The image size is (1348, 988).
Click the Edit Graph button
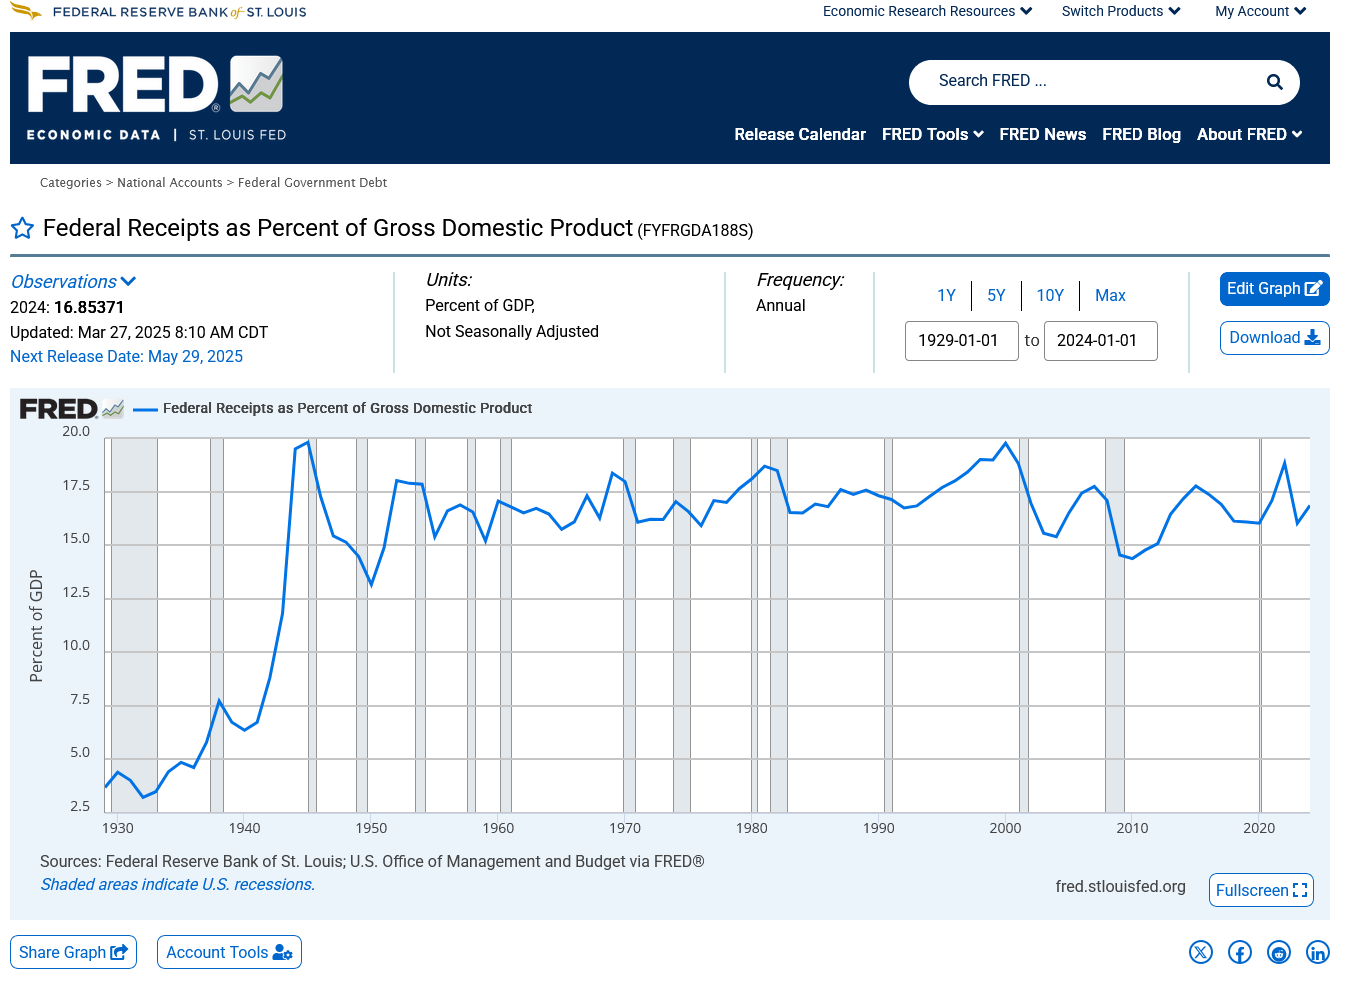(1274, 289)
